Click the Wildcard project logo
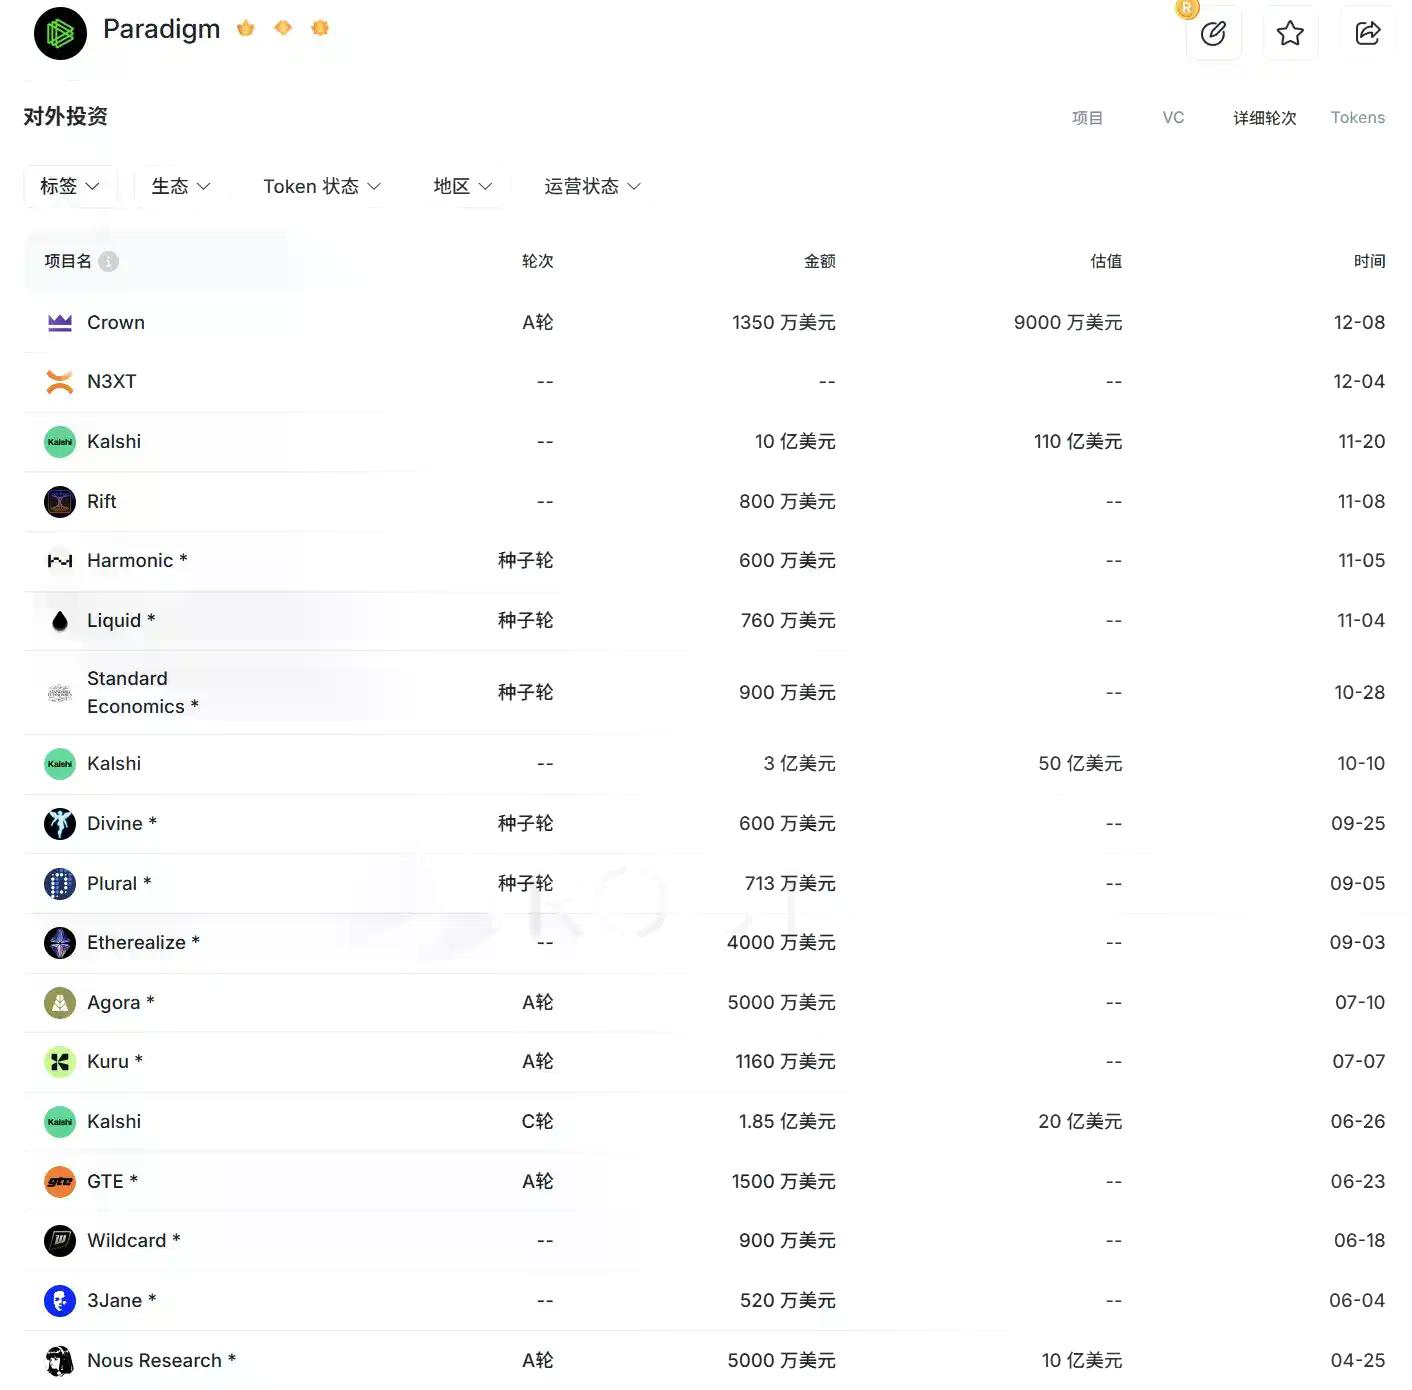The height and width of the screenshot is (1390, 1412). point(60,1240)
